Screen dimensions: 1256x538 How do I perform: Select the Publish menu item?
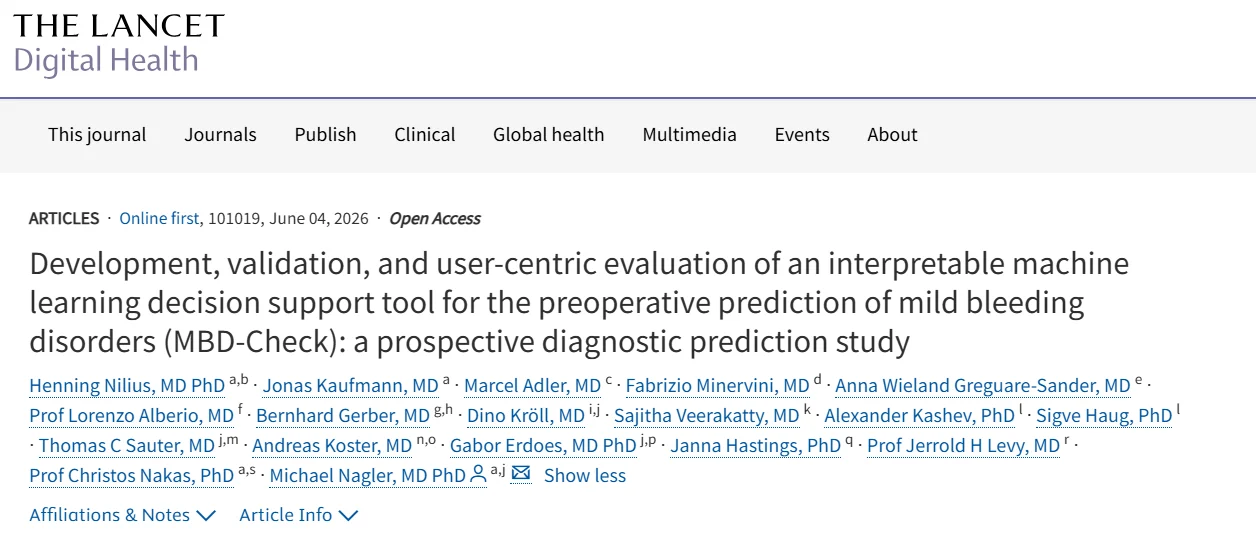(325, 135)
